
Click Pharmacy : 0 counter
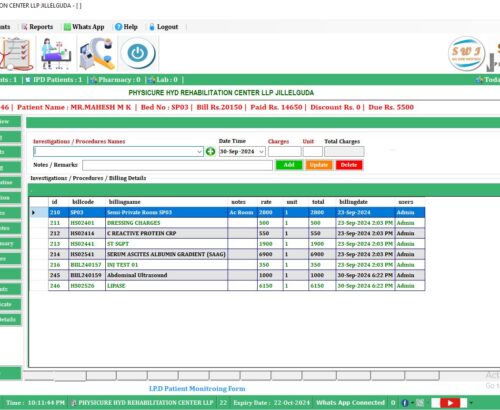point(115,80)
